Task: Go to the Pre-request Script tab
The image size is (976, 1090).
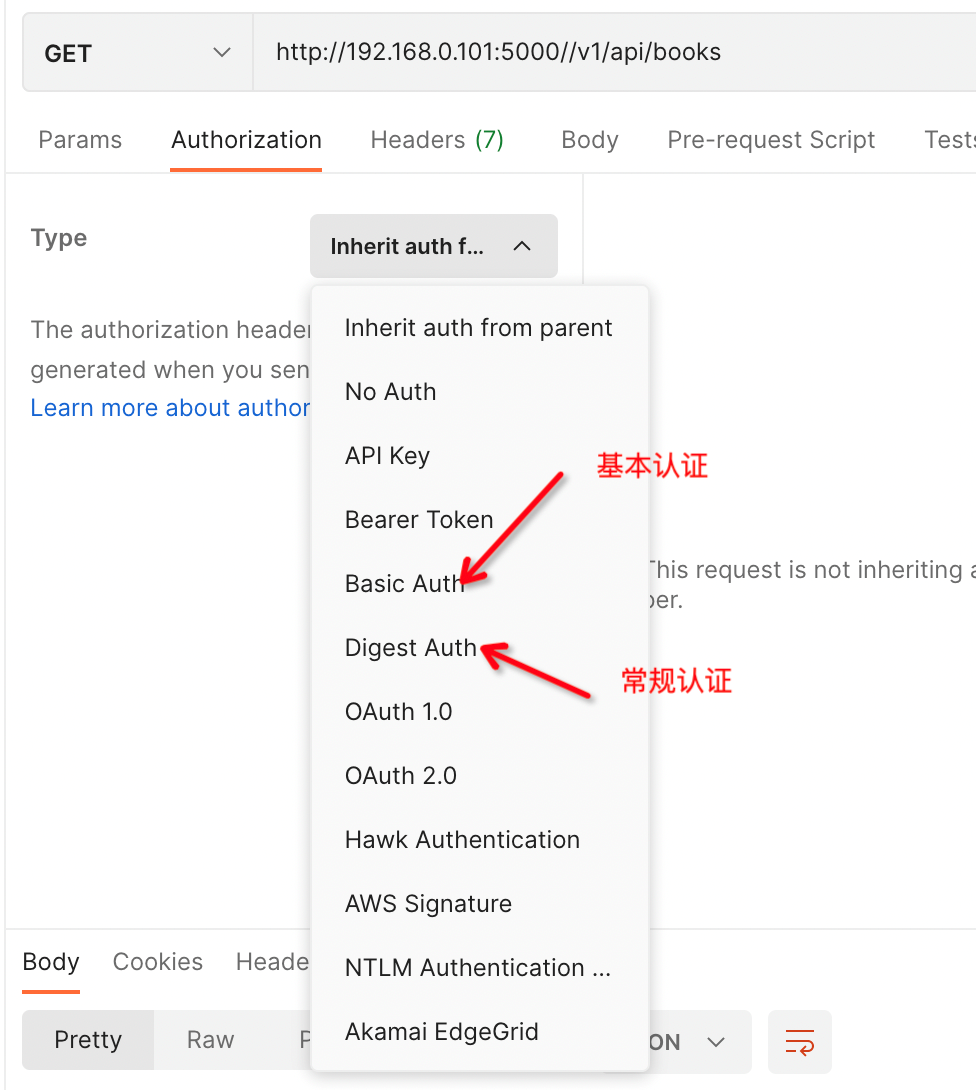Action: [x=771, y=140]
